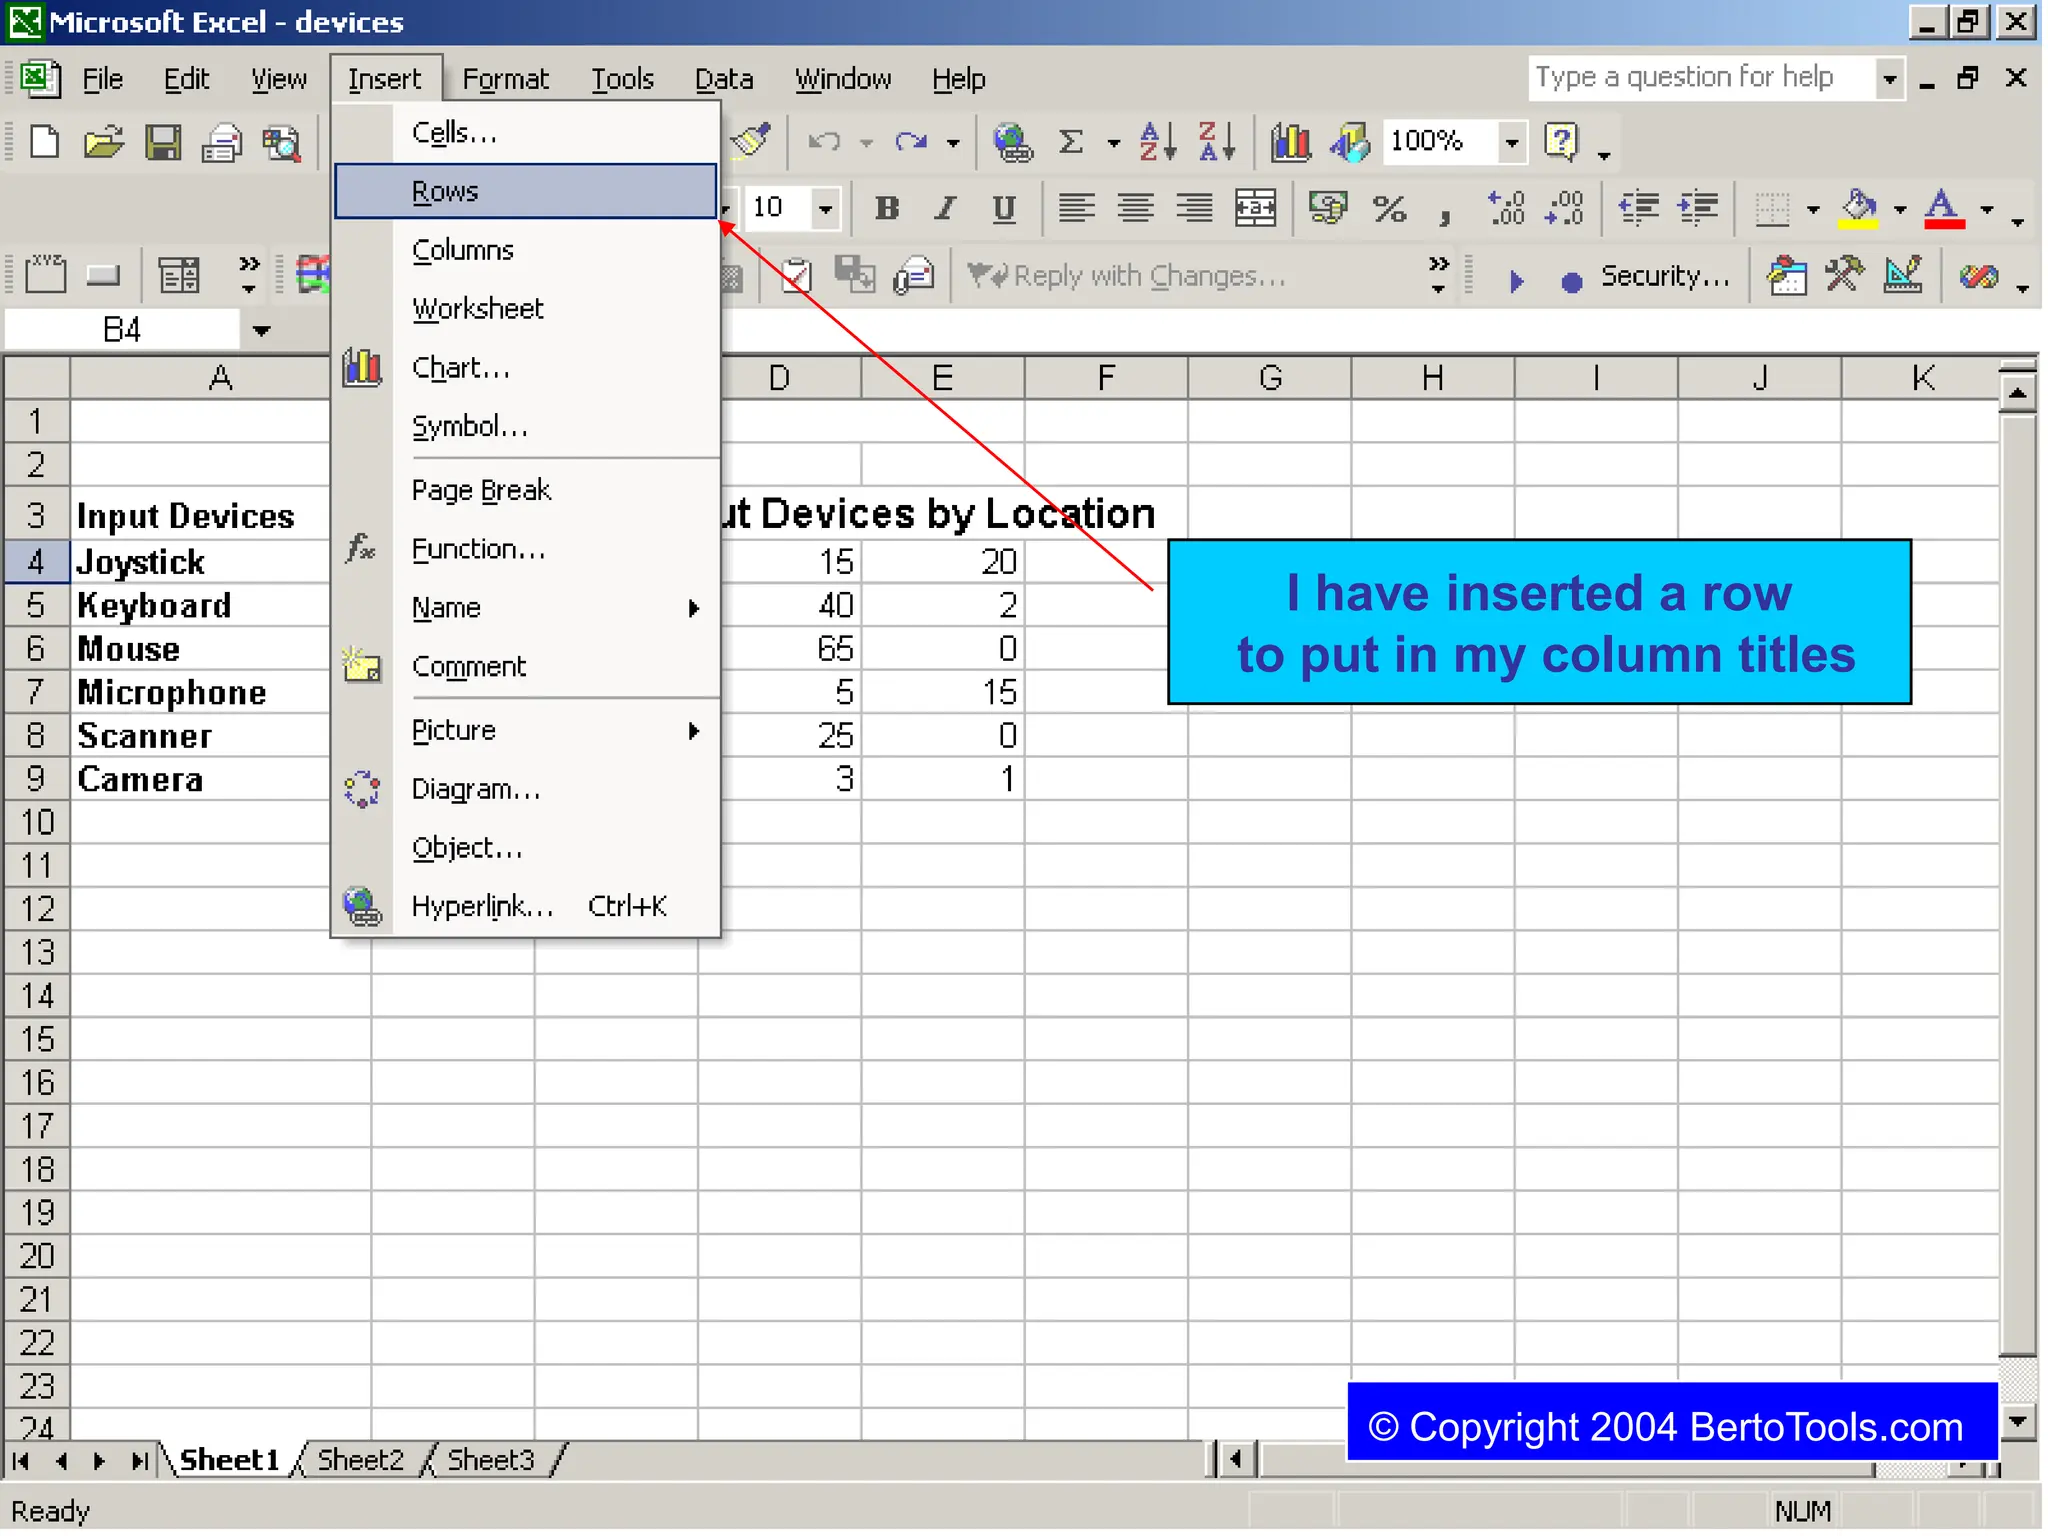
Task: Toggle Underline formatting
Action: click(x=1004, y=209)
